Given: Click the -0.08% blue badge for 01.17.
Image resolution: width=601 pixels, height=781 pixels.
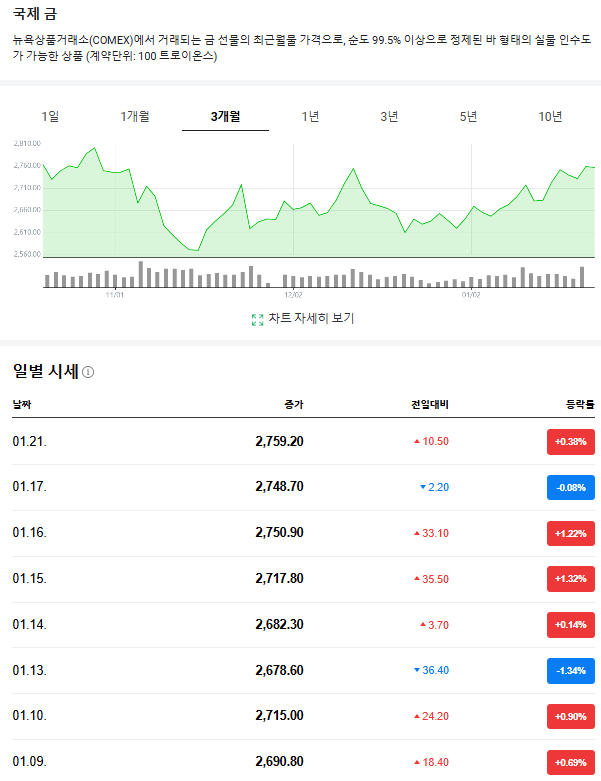Looking at the screenshot, I should point(571,487).
